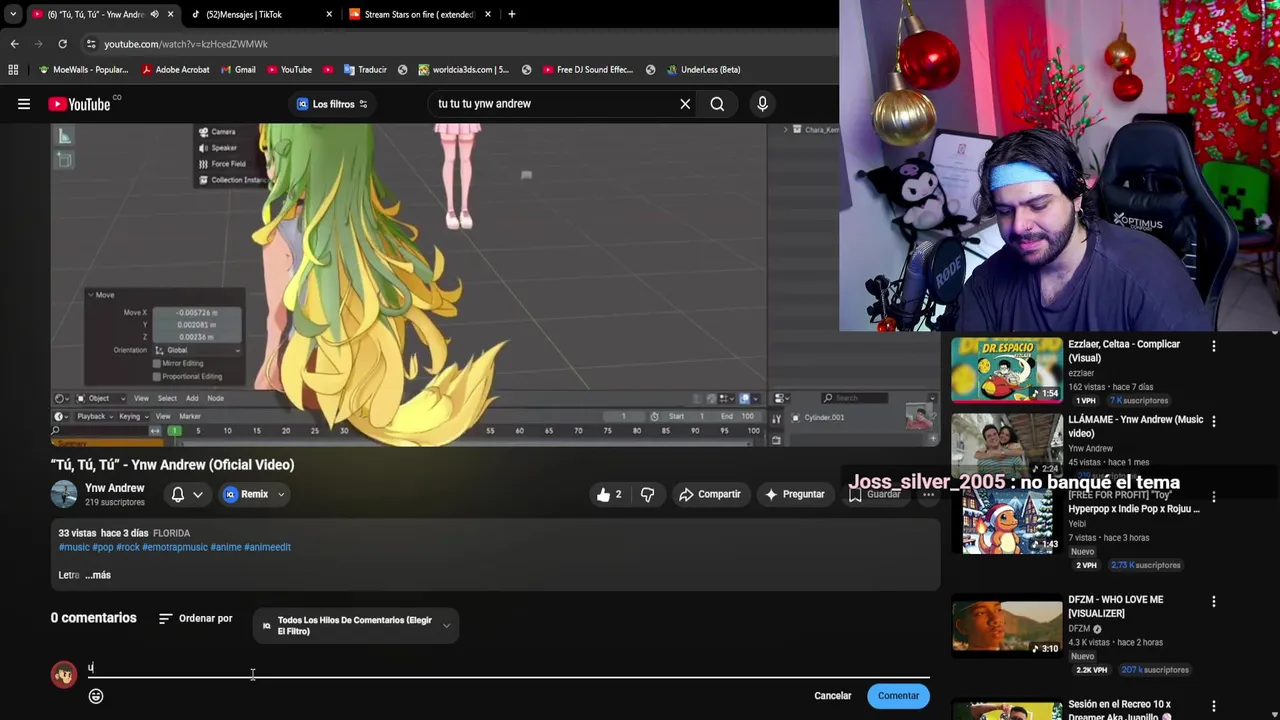This screenshot has width=1280, height=720.
Task: Open Adobe Acrobat bookmark
Action: (175, 70)
